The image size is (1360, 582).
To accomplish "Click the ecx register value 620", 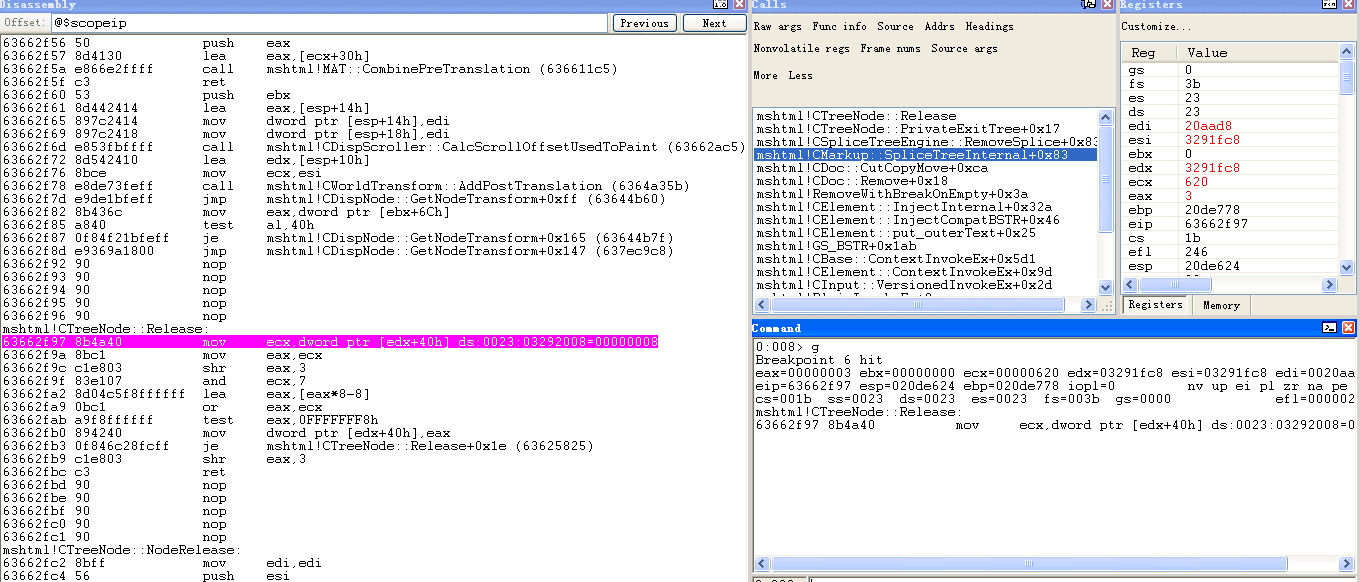I will [1197, 182].
